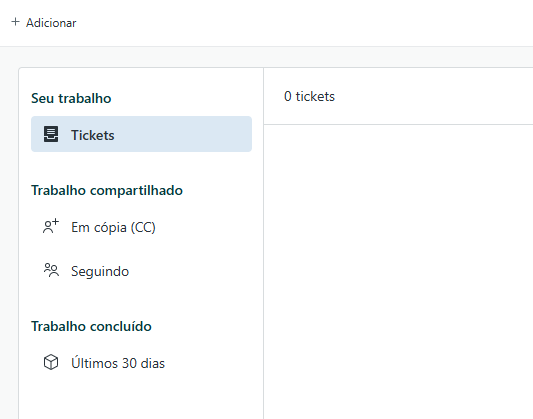The width and height of the screenshot is (533, 419).
Task: Click the plus icon beside Adicionar
Action: 15,22
